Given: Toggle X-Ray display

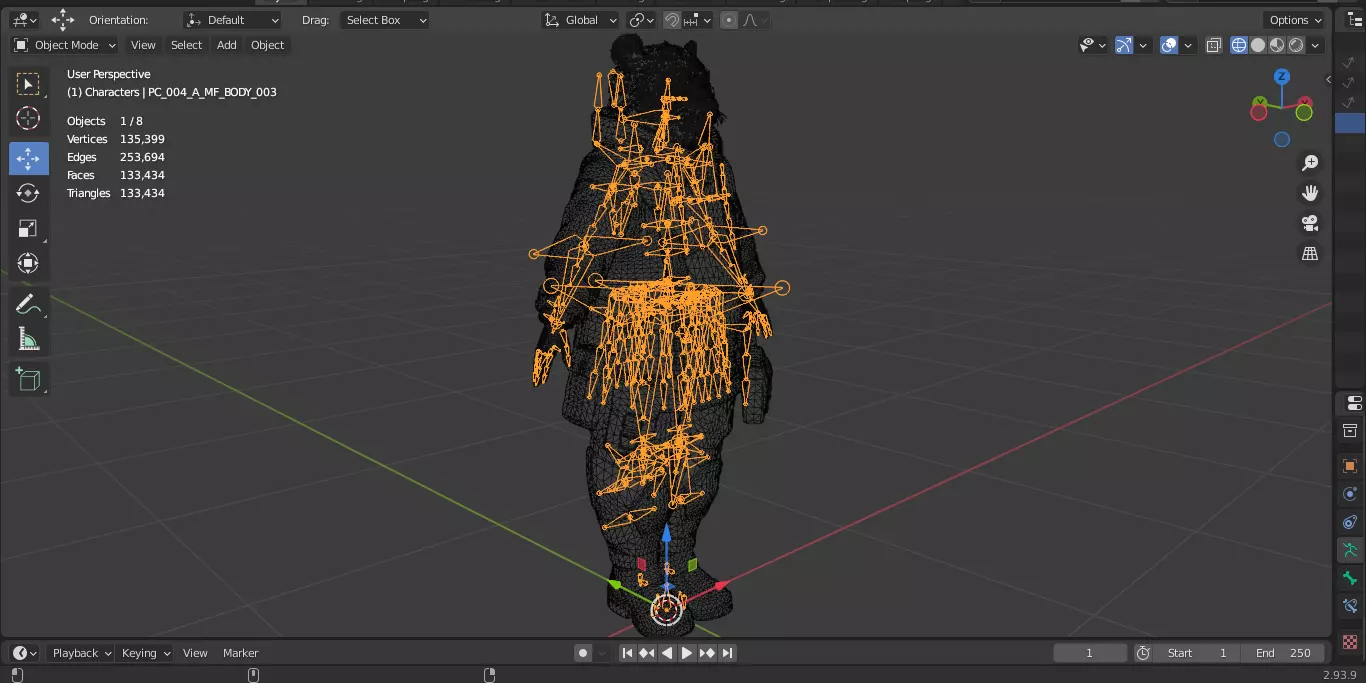Looking at the screenshot, I should (1213, 45).
